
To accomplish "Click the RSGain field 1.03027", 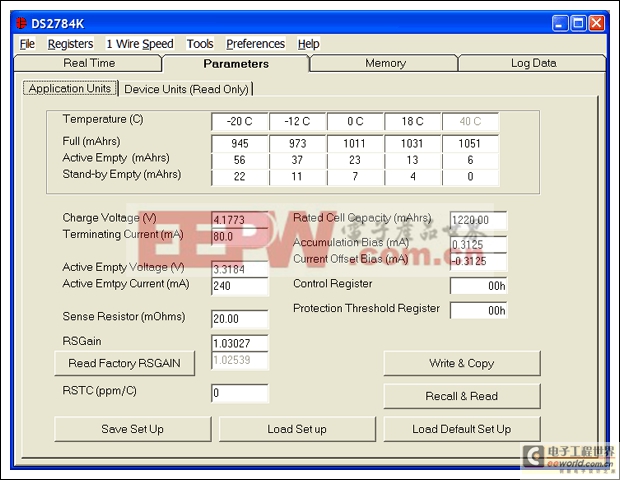I will point(240,343).
